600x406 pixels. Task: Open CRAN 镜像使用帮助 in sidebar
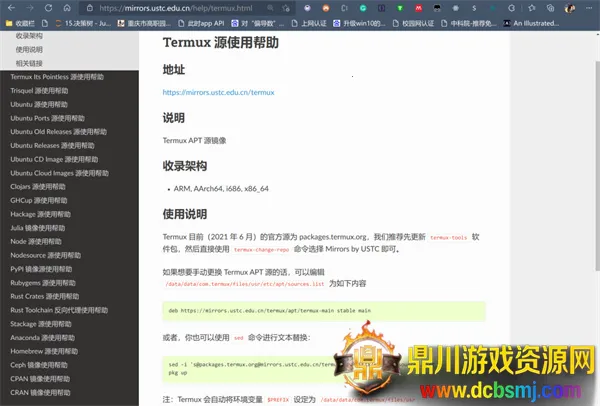pyautogui.click(x=41, y=393)
